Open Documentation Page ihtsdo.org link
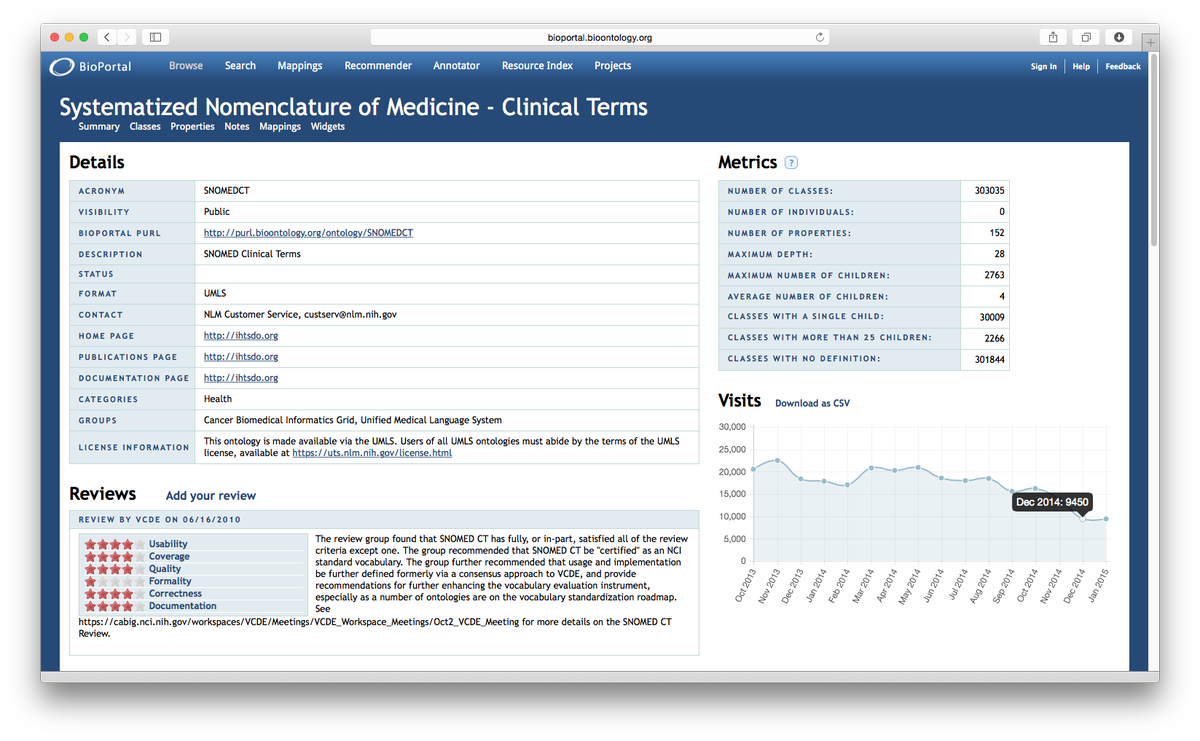 241,378
